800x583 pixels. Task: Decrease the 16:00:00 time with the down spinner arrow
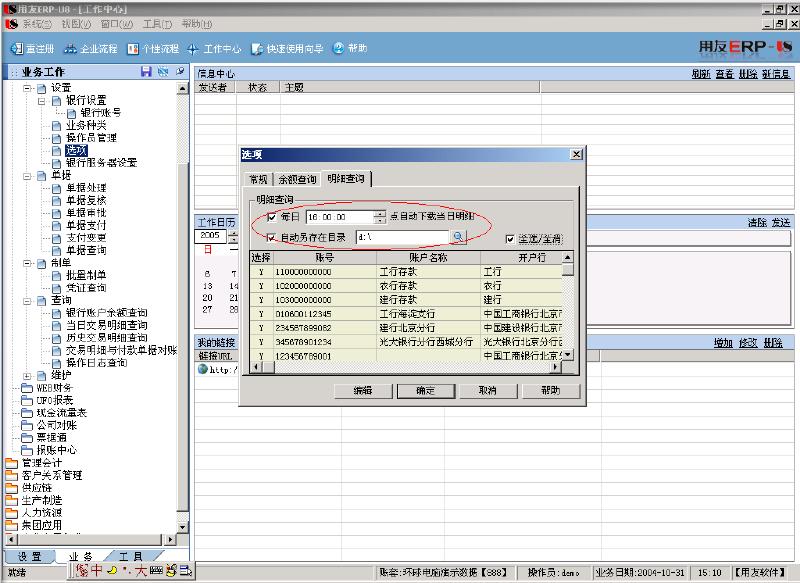(x=379, y=220)
